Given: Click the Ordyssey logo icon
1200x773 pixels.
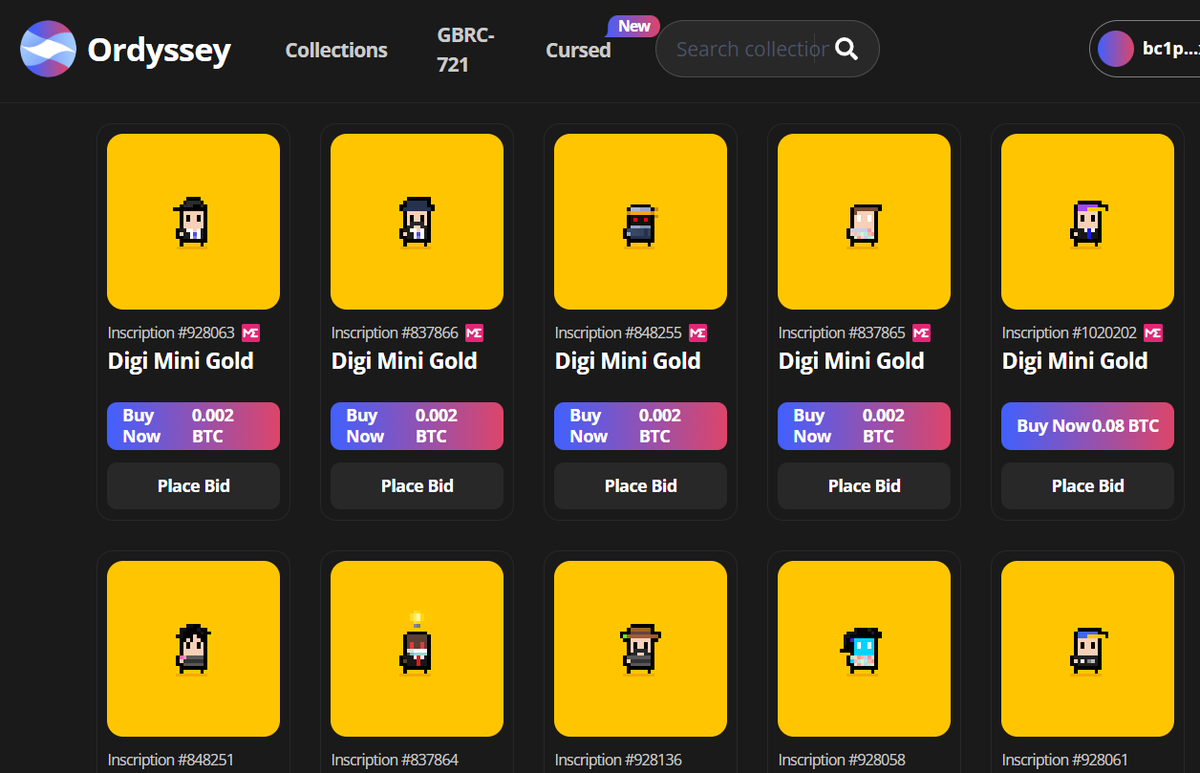Looking at the screenshot, I should (x=49, y=49).
